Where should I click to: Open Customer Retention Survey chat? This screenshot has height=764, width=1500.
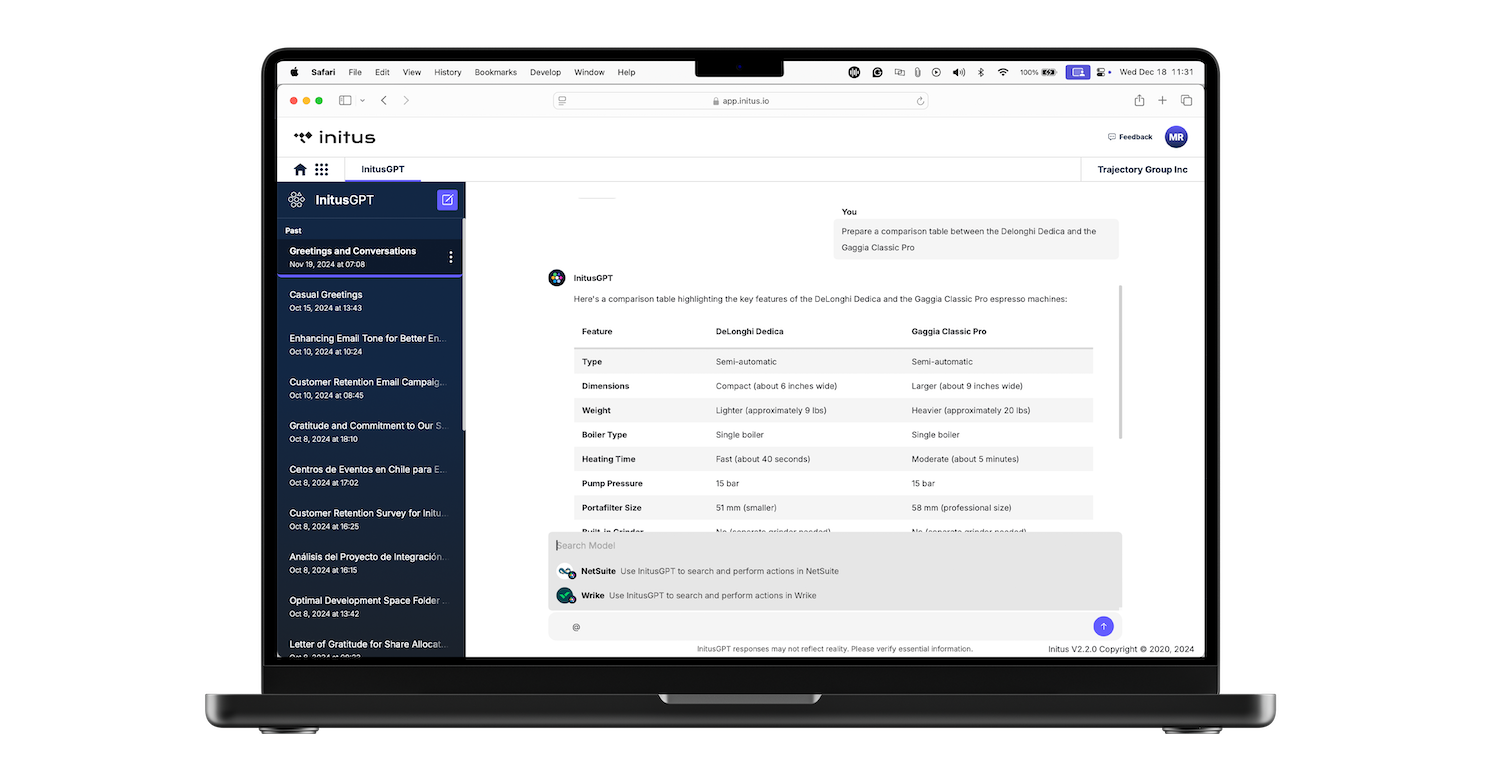[369, 519]
